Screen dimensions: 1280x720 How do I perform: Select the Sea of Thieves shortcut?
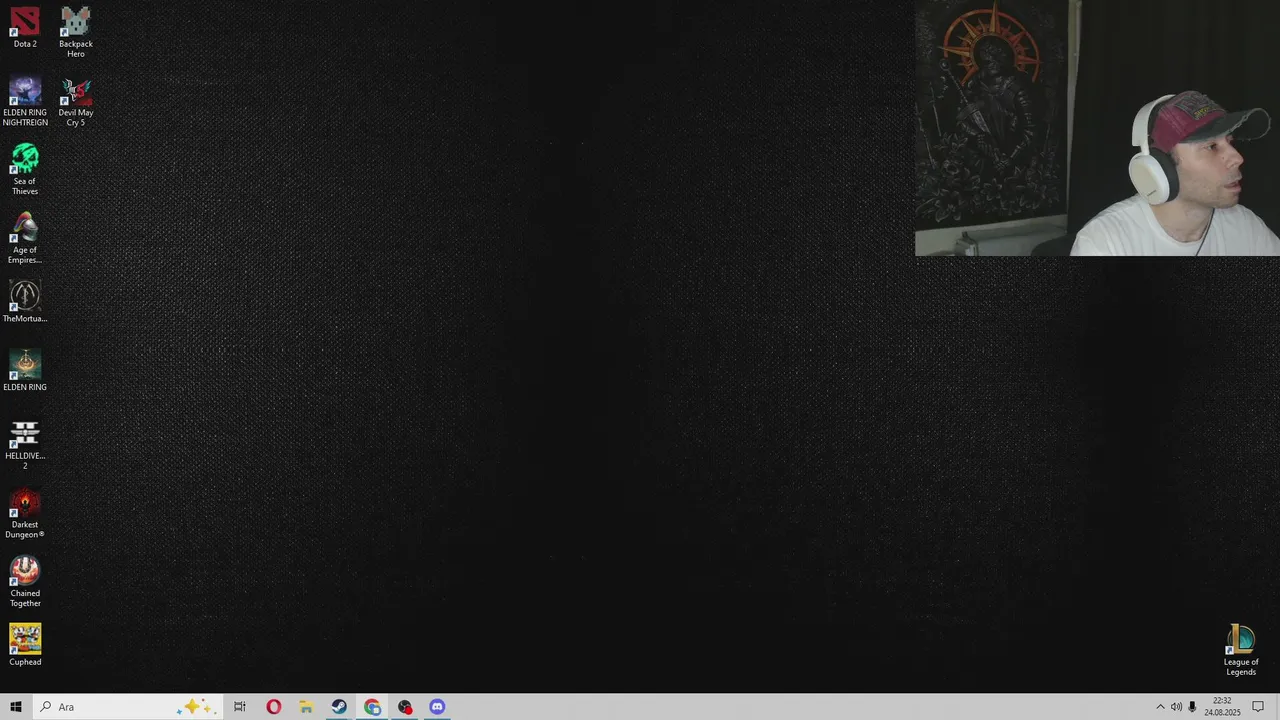pos(25,170)
